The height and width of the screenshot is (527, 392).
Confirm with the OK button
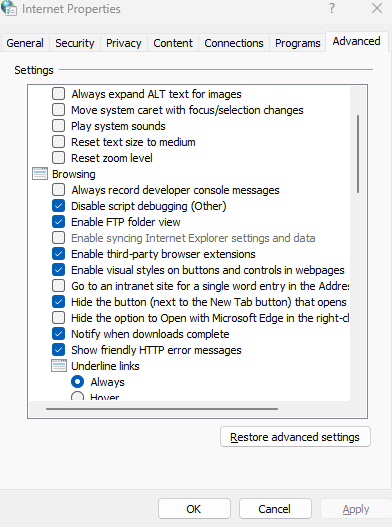click(x=194, y=509)
